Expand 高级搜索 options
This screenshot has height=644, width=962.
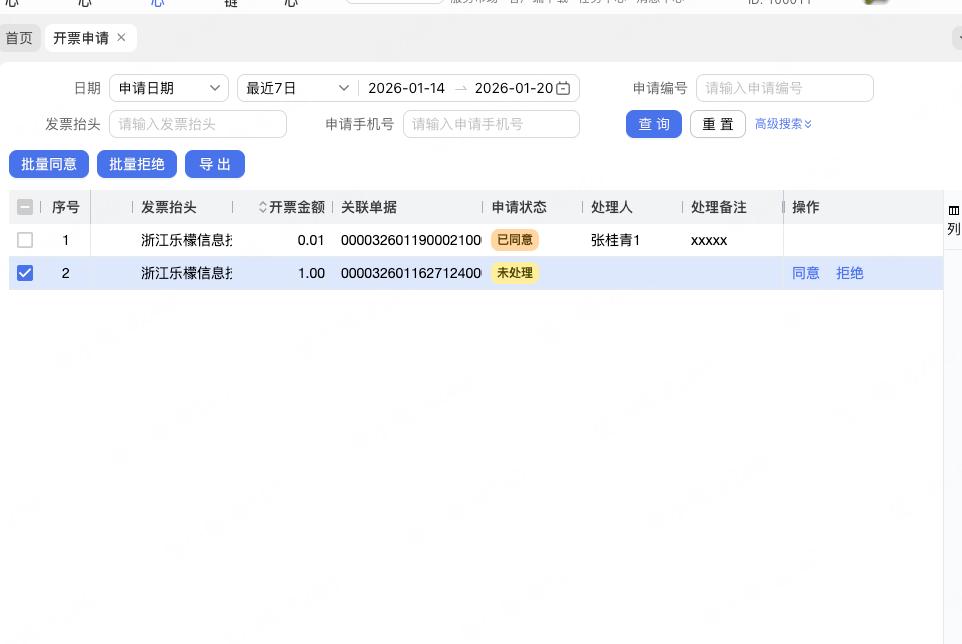(x=783, y=124)
